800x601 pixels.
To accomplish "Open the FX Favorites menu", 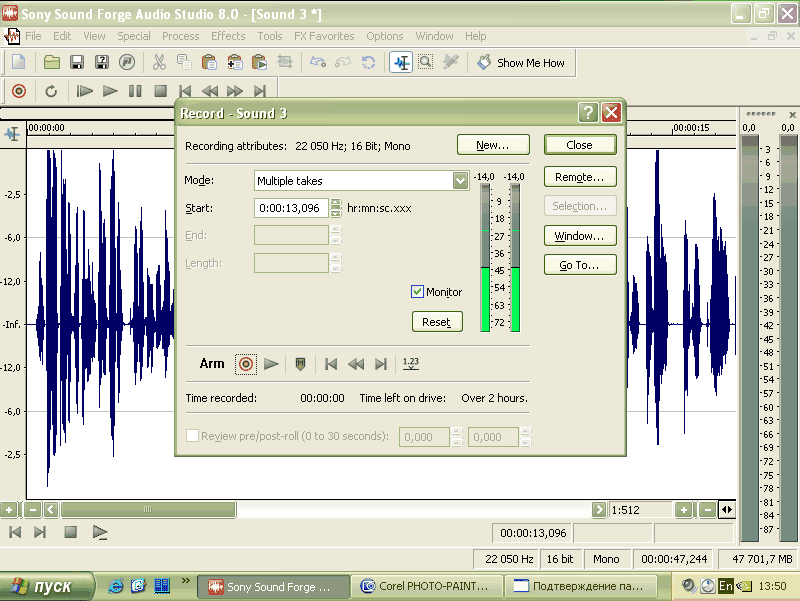I will pyautogui.click(x=324, y=36).
